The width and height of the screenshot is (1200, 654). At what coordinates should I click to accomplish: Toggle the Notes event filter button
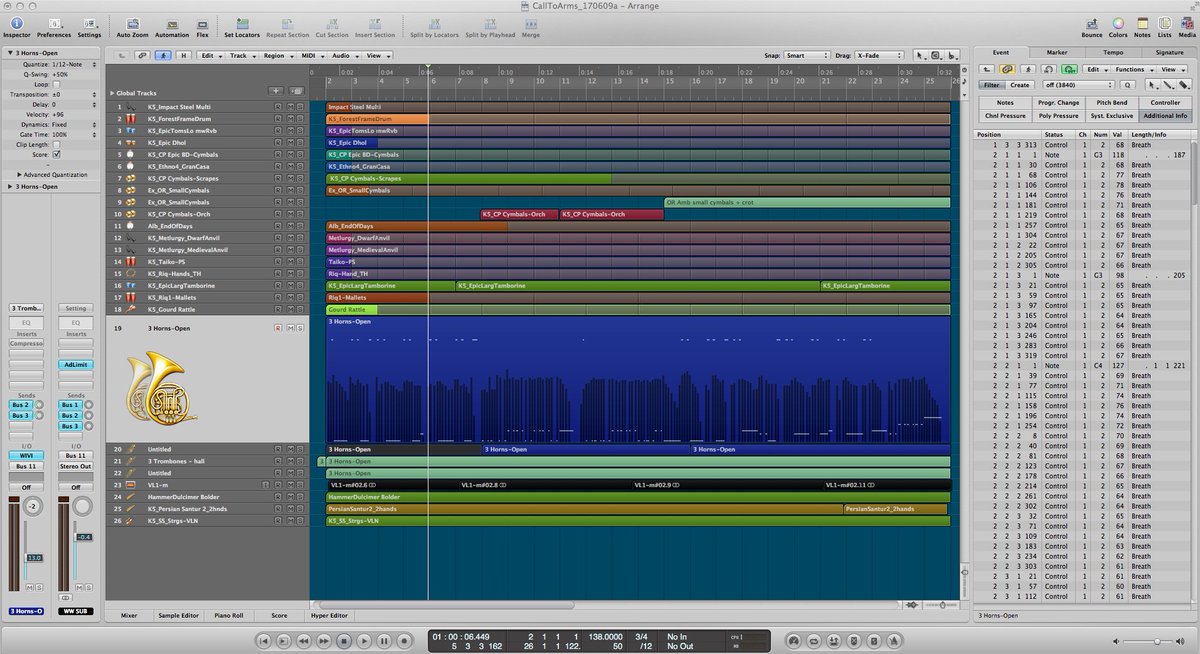[1005, 102]
